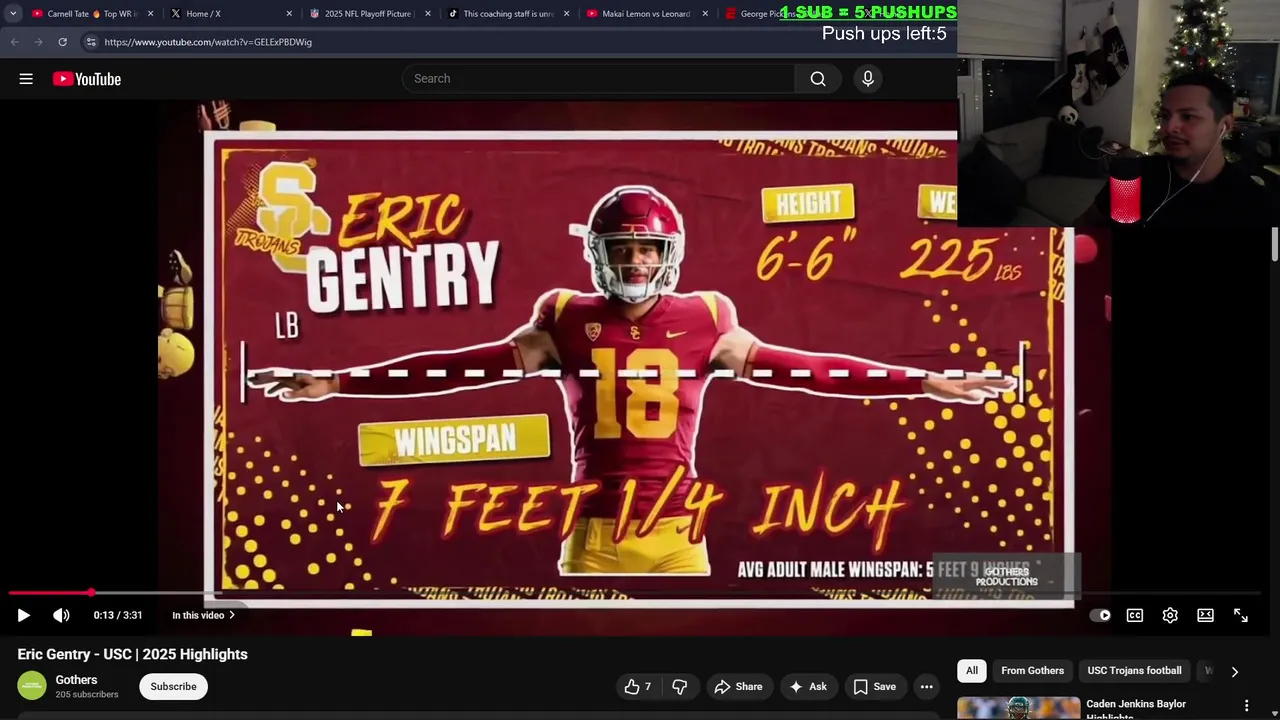Switch to Makai Lemon vs Leonard tab
1280x720 pixels.
pyautogui.click(x=645, y=14)
